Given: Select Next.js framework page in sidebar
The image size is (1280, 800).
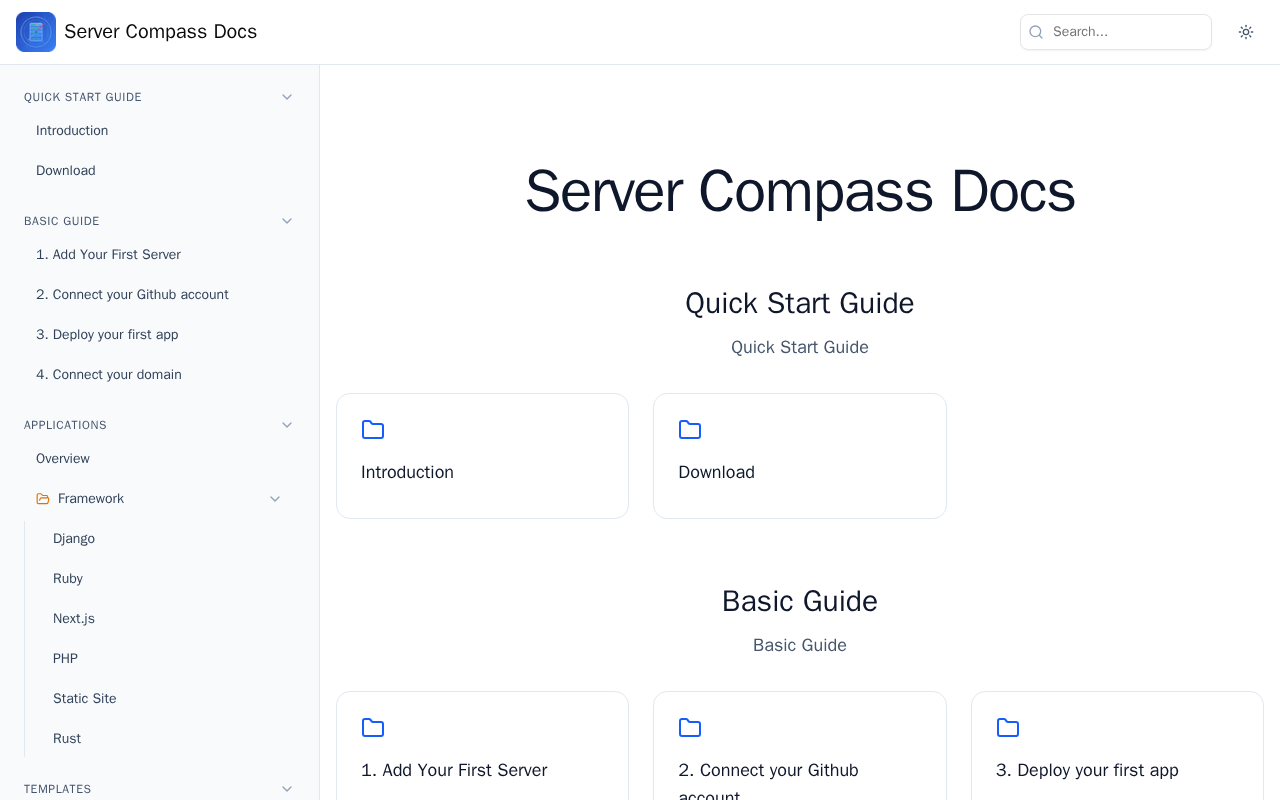Looking at the screenshot, I should (74, 619).
